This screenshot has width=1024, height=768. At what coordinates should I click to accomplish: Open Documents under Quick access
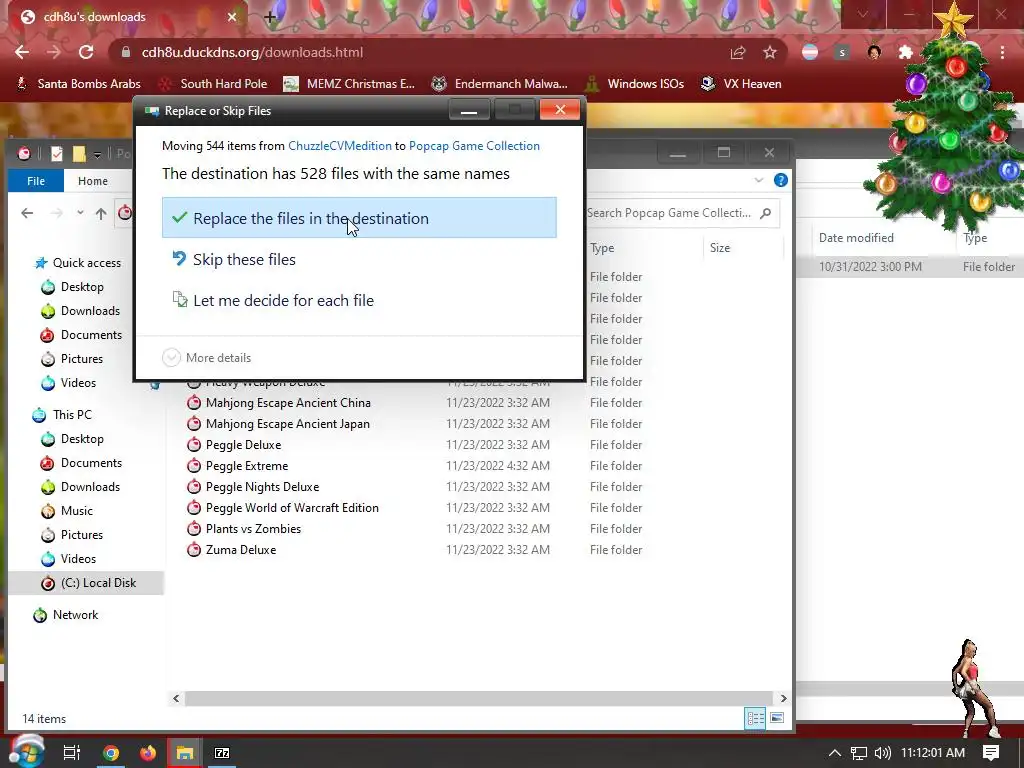(91, 335)
